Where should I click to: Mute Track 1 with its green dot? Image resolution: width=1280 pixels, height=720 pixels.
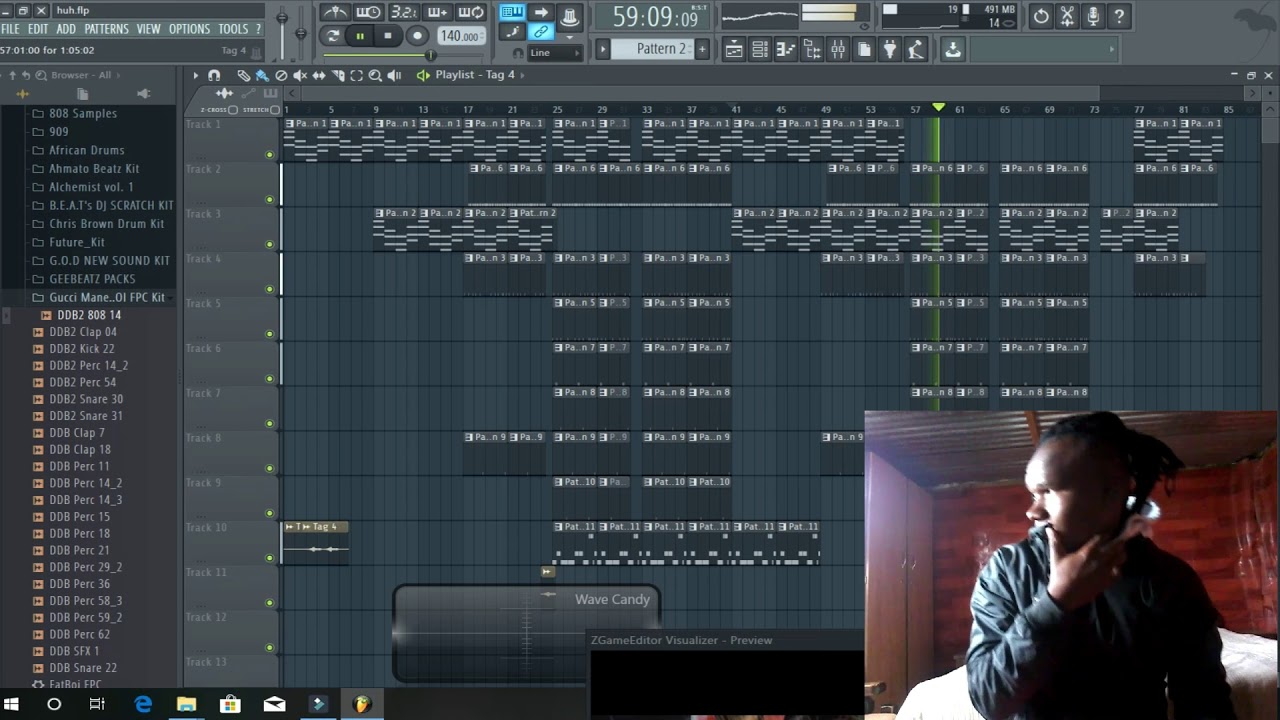269,155
